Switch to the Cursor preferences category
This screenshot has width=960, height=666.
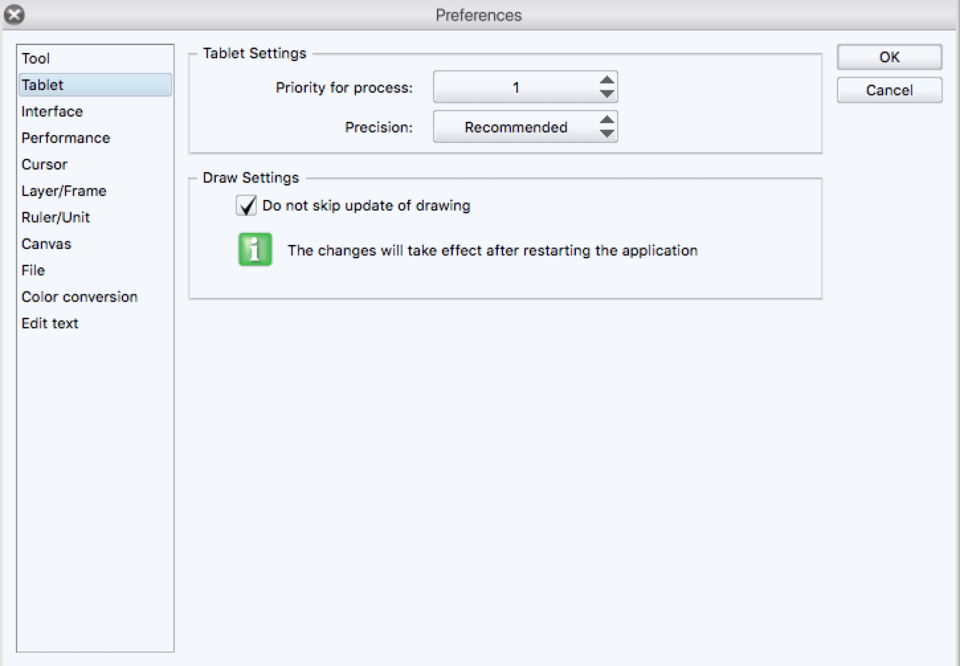tap(45, 165)
